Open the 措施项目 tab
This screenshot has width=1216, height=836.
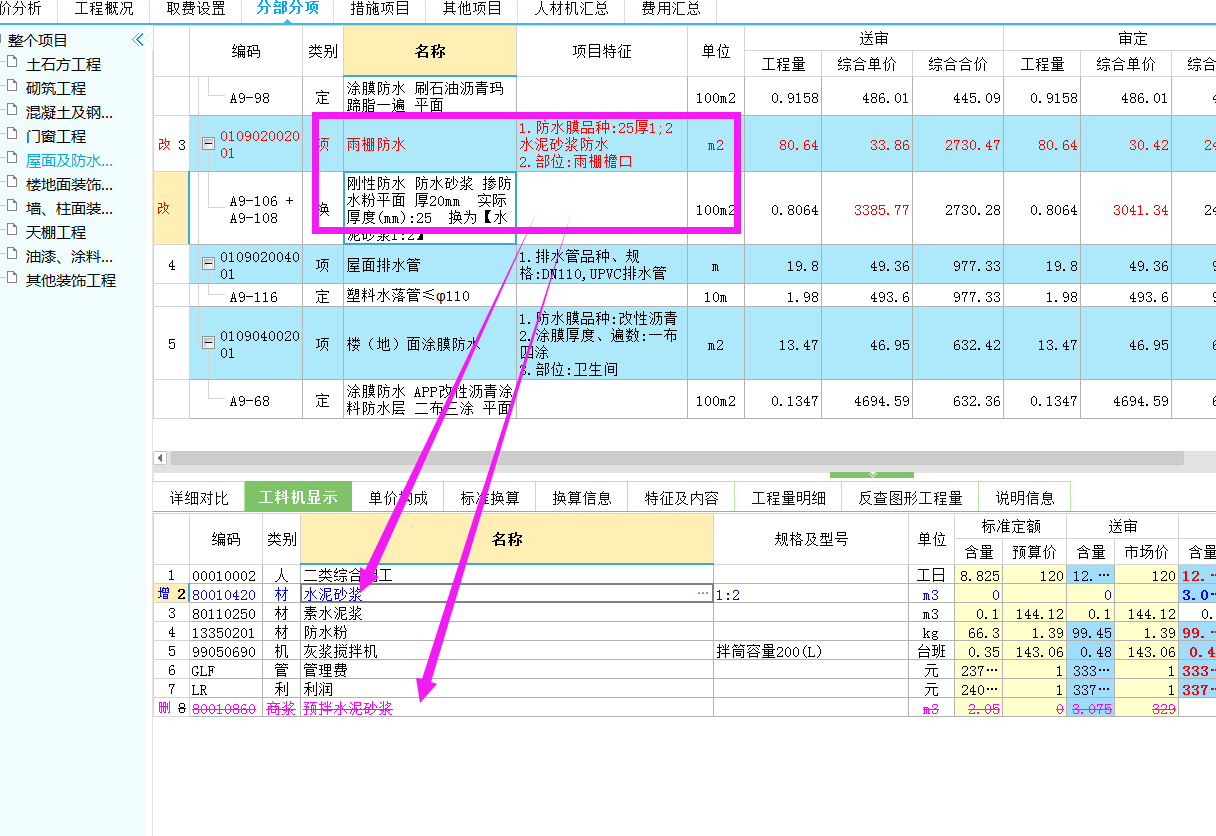pos(380,9)
